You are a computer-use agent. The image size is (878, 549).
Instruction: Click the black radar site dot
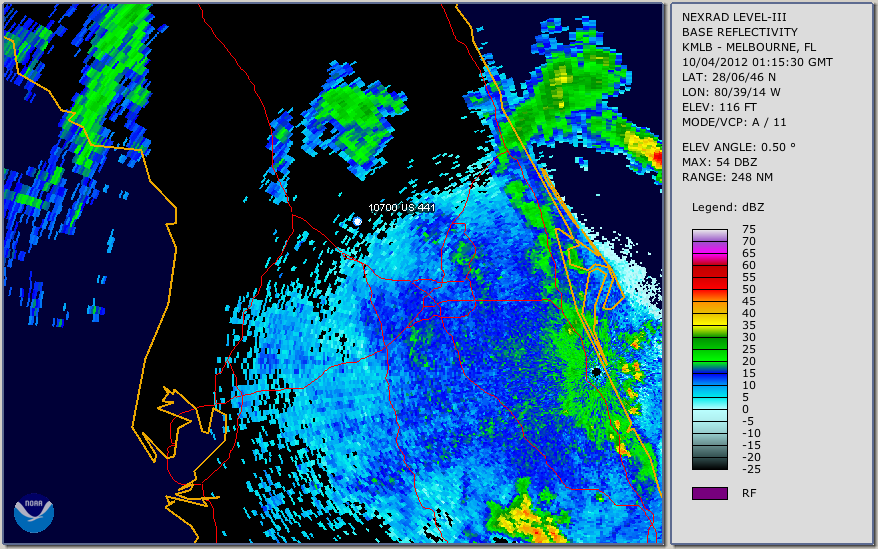tap(596, 371)
